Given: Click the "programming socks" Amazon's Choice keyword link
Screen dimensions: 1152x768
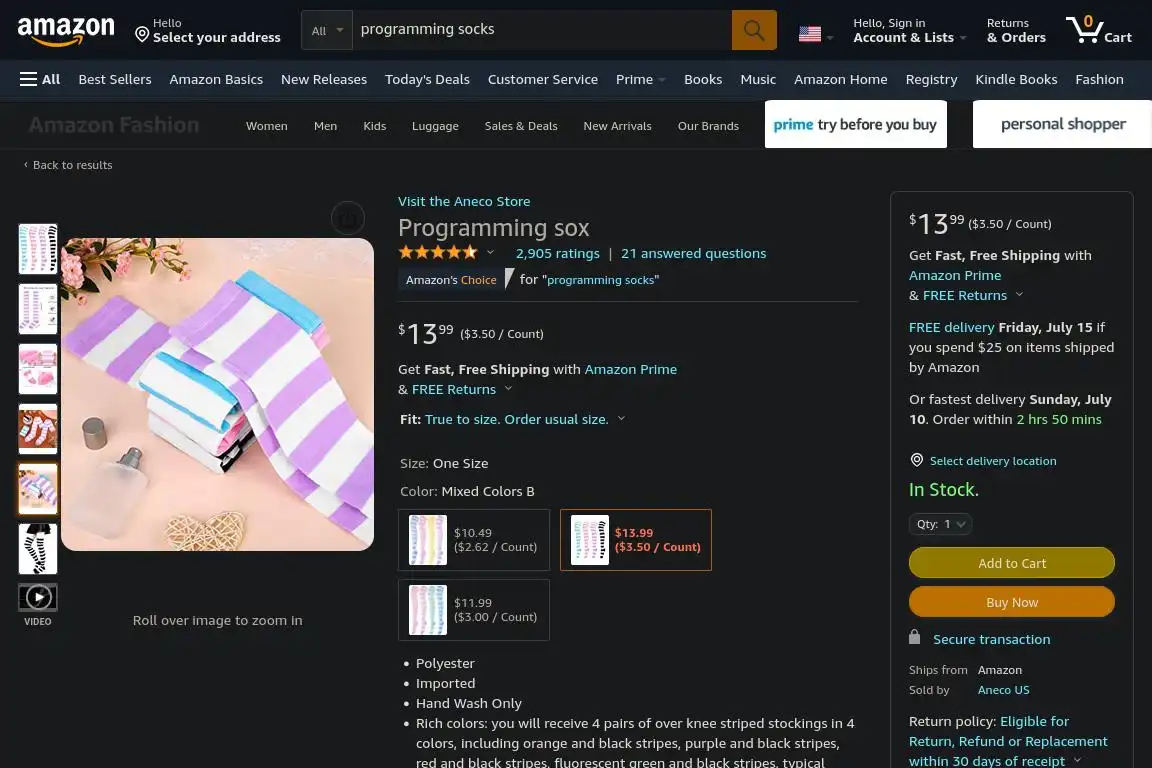Looking at the screenshot, I should click(x=600, y=280).
